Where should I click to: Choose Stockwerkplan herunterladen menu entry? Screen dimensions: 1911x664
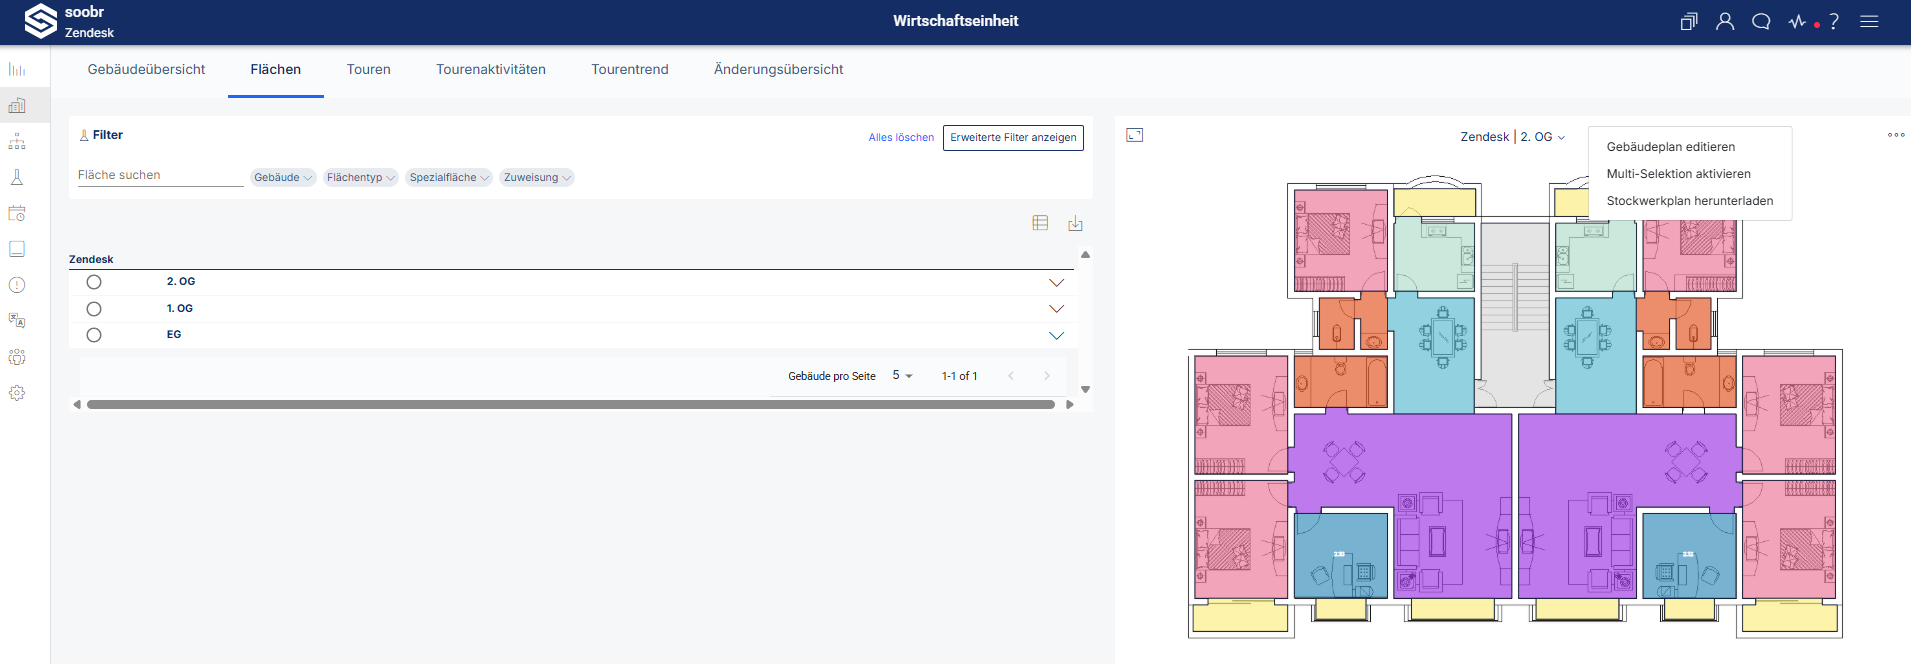[x=1690, y=201]
